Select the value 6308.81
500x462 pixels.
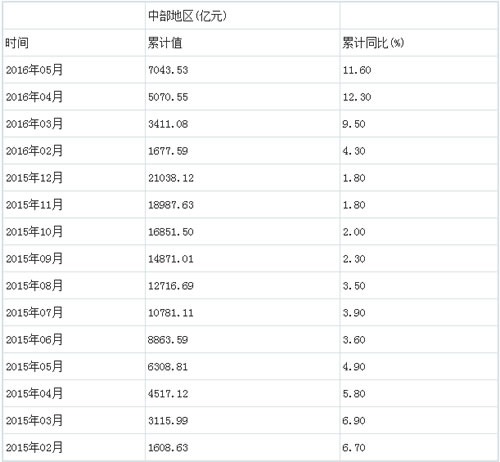(168, 367)
